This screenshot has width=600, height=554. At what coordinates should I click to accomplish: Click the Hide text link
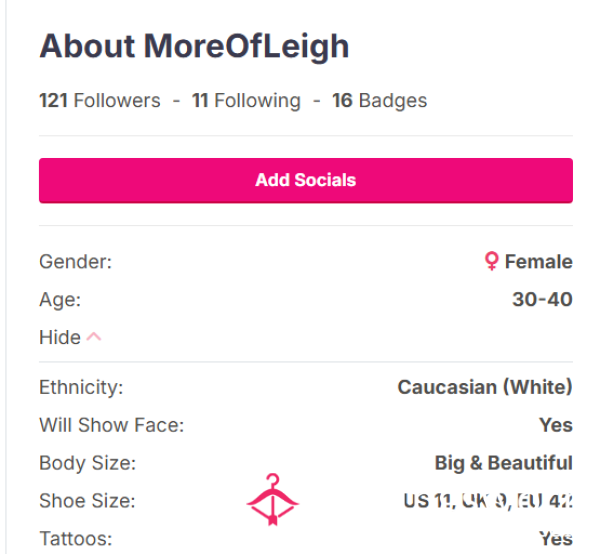point(60,337)
